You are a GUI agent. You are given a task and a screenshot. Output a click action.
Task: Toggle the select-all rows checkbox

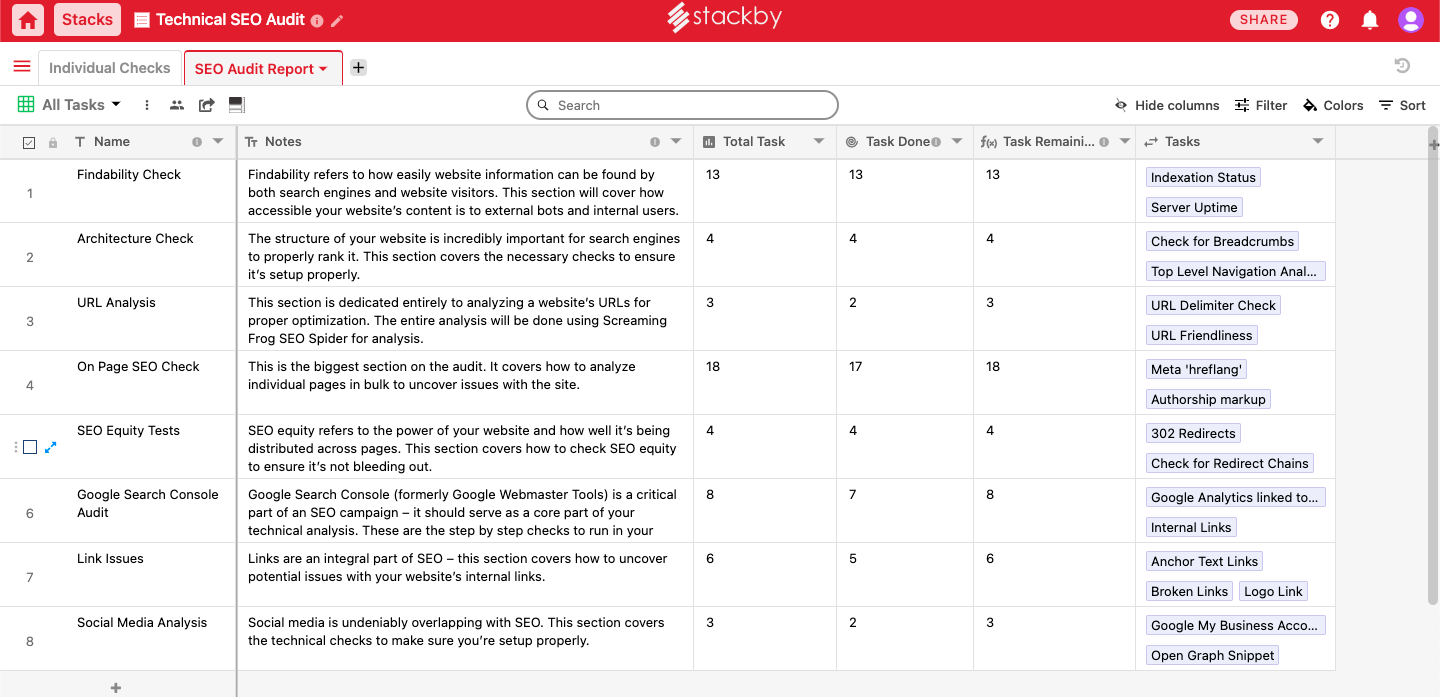tap(29, 143)
